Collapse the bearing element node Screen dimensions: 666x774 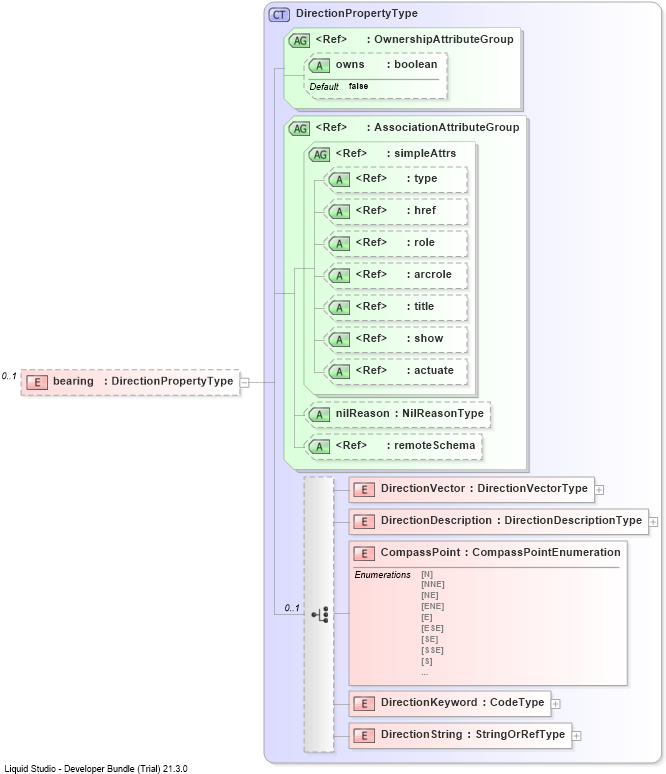[244, 382]
